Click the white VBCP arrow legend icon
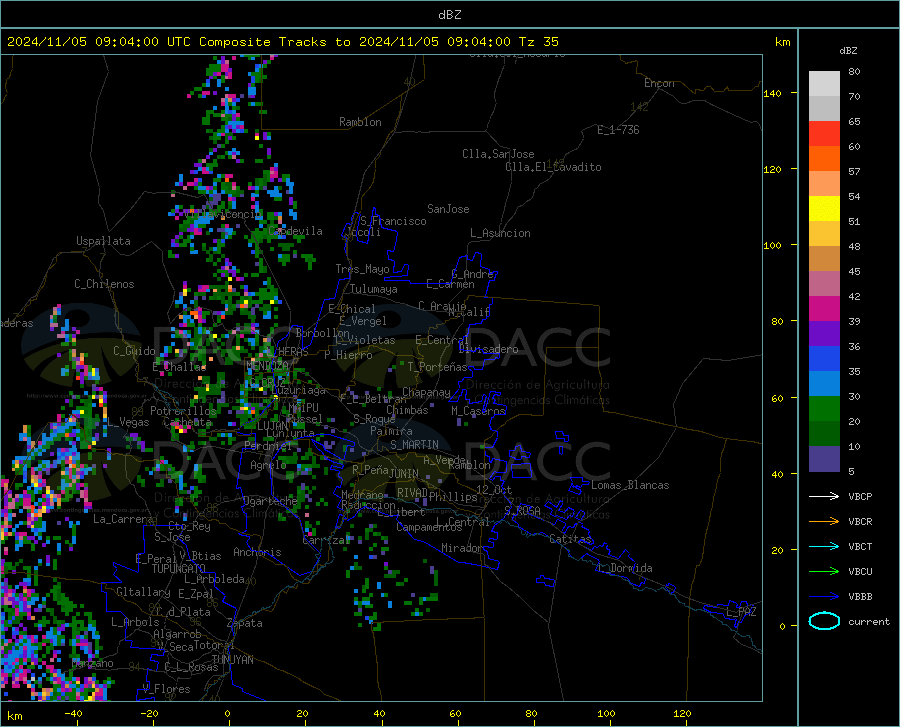The height and width of the screenshot is (727, 900). coord(824,496)
